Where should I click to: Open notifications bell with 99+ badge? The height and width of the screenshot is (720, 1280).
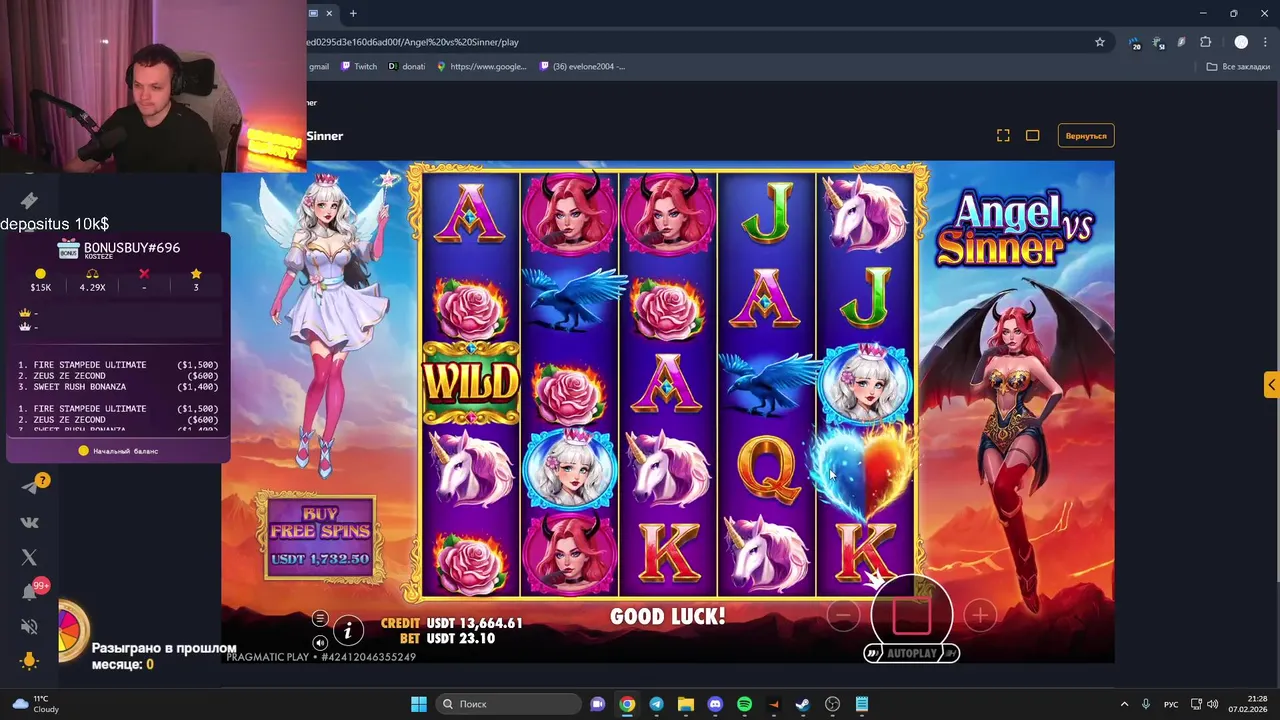[x=30, y=591]
